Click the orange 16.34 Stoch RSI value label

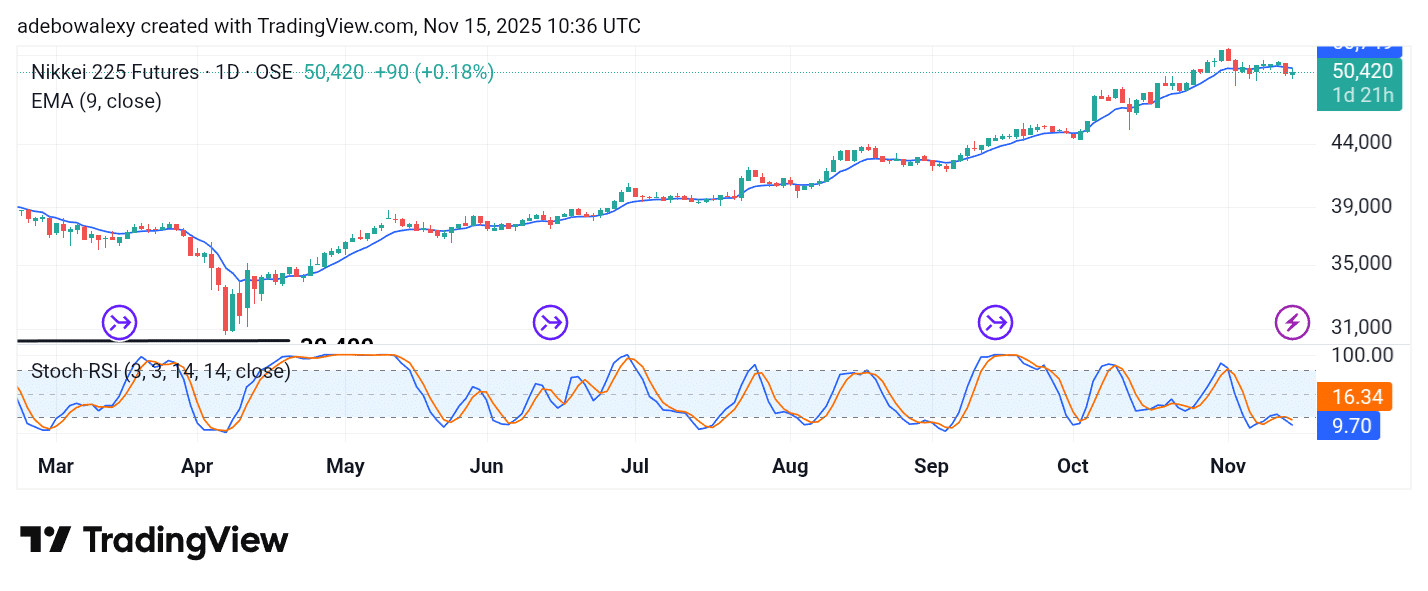click(x=1357, y=397)
